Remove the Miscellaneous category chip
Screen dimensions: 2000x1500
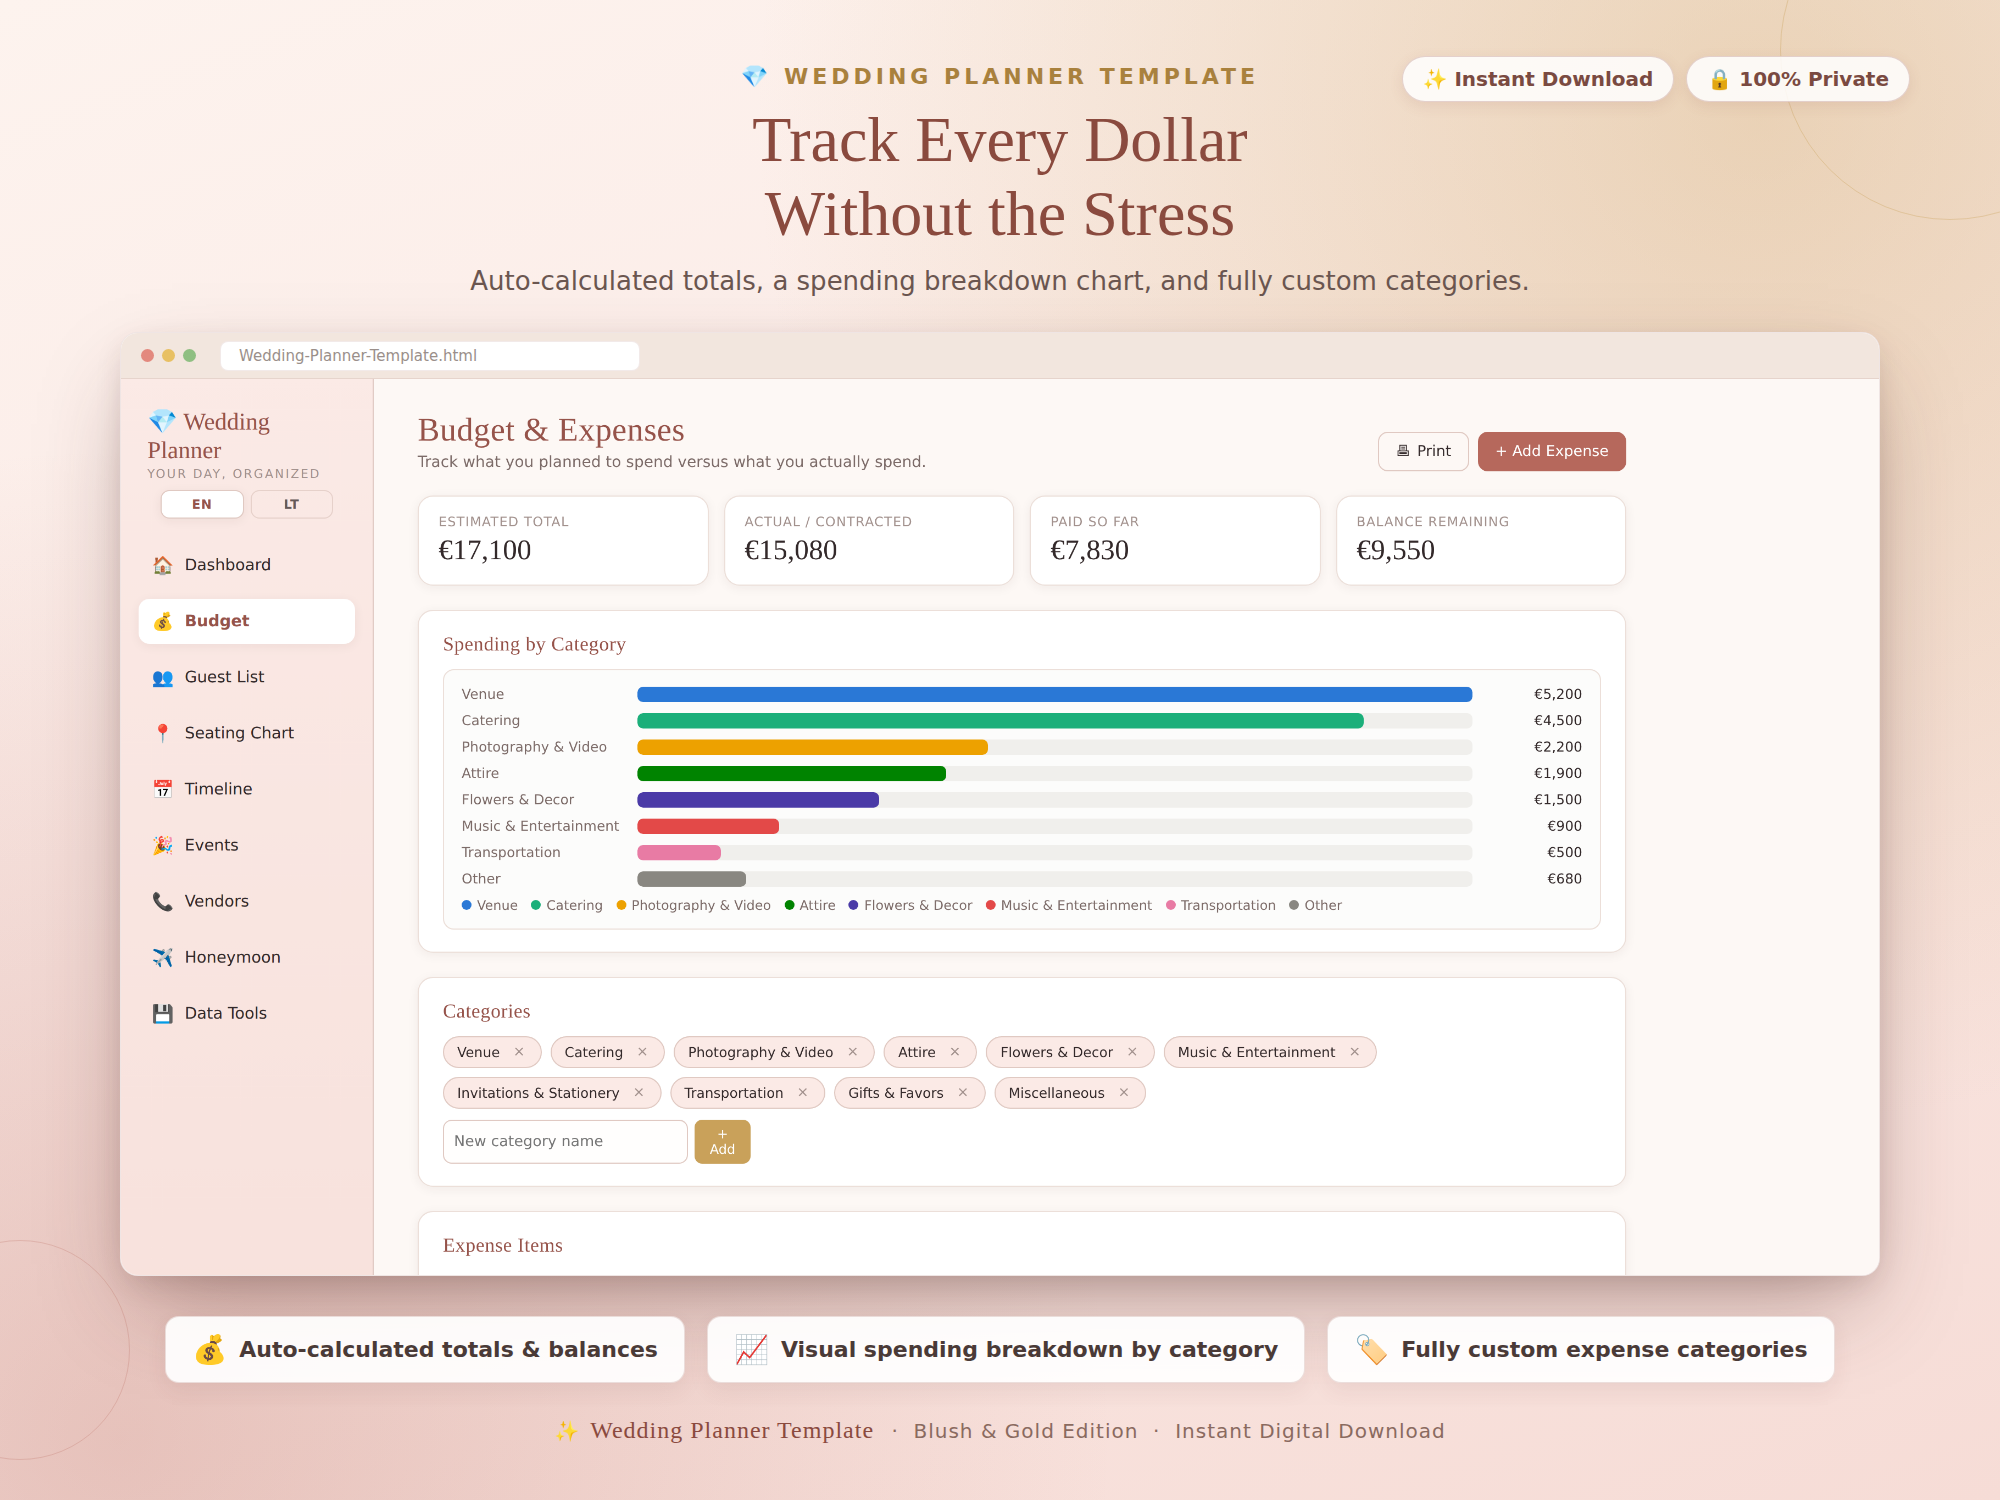pyautogui.click(x=1124, y=1093)
